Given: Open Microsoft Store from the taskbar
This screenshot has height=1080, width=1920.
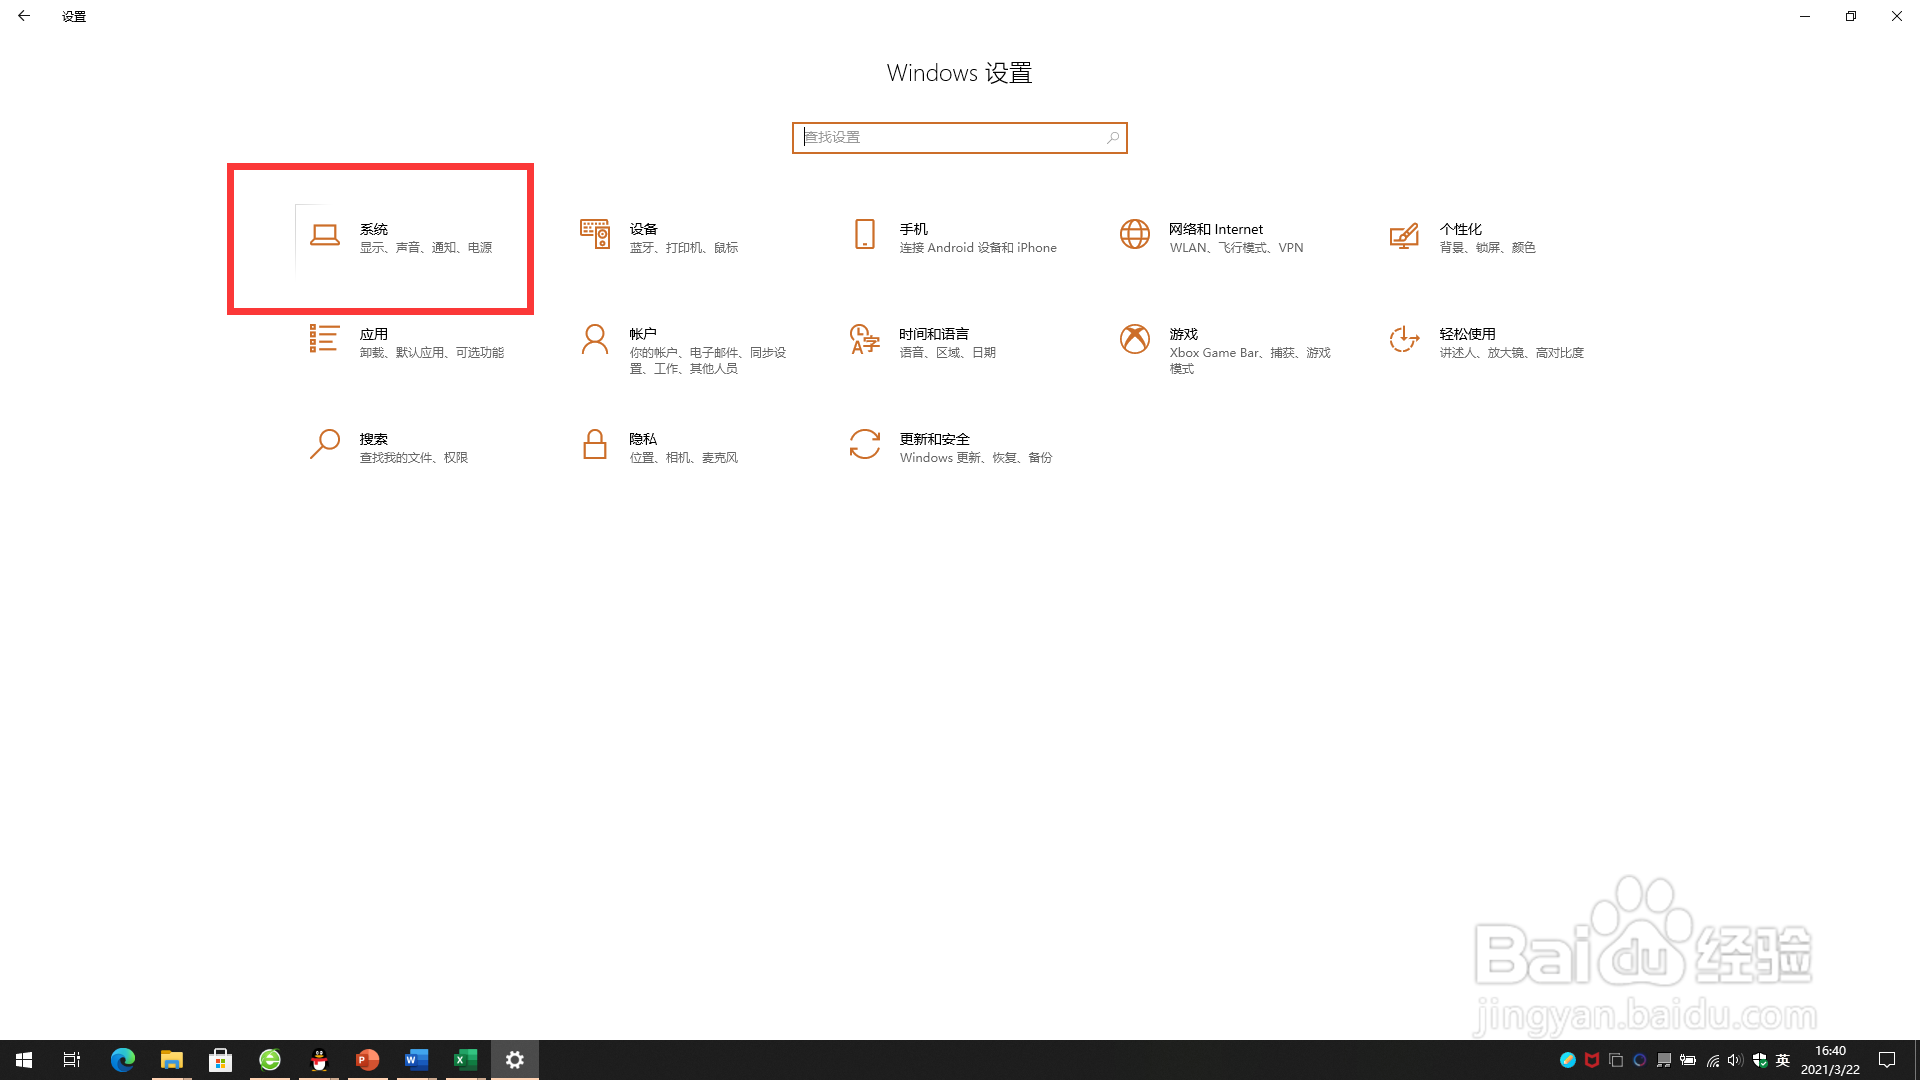Looking at the screenshot, I should pos(220,1060).
